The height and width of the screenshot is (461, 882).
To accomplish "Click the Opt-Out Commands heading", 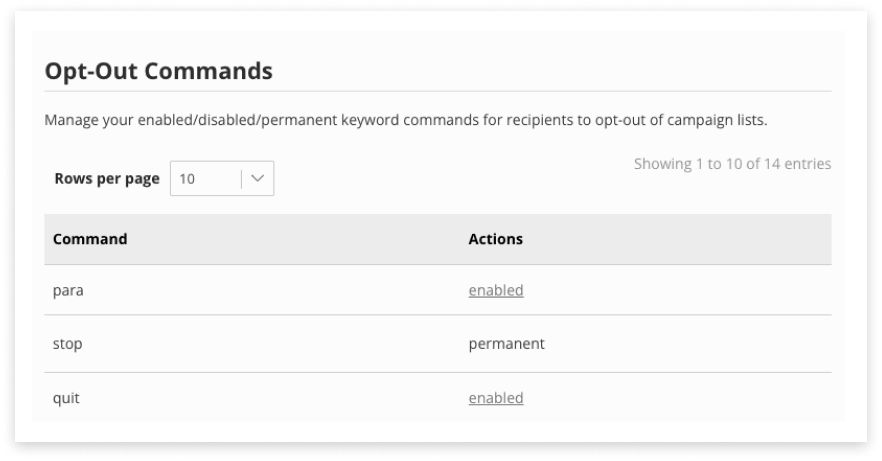I will coord(159,72).
